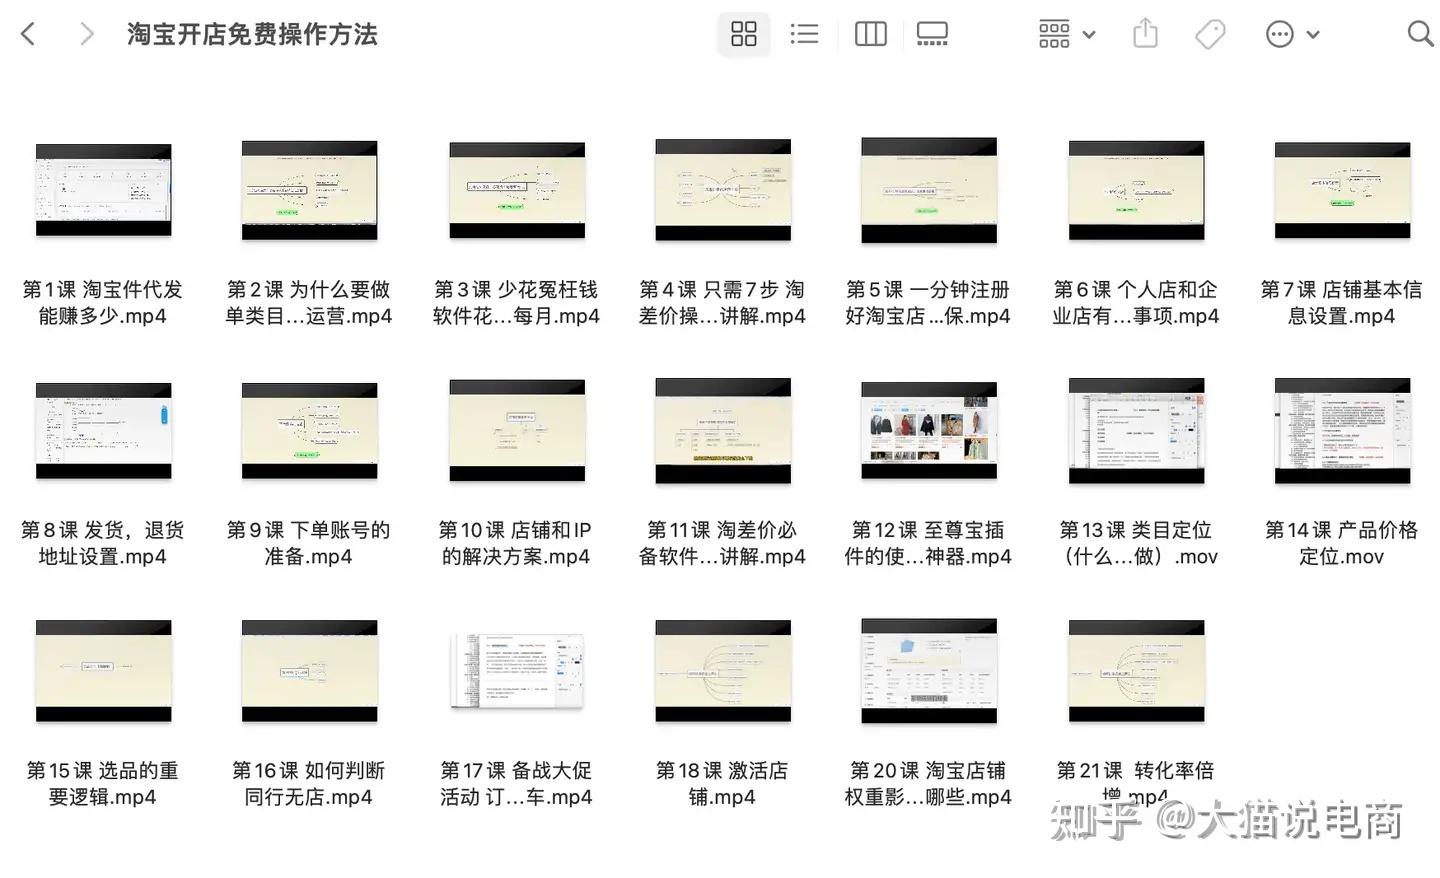Screen dimensions: 1440x878
Task: Click the file name 第12课 至尊宝插件的使…神器.mp4
Action: [x=929, y=543]
